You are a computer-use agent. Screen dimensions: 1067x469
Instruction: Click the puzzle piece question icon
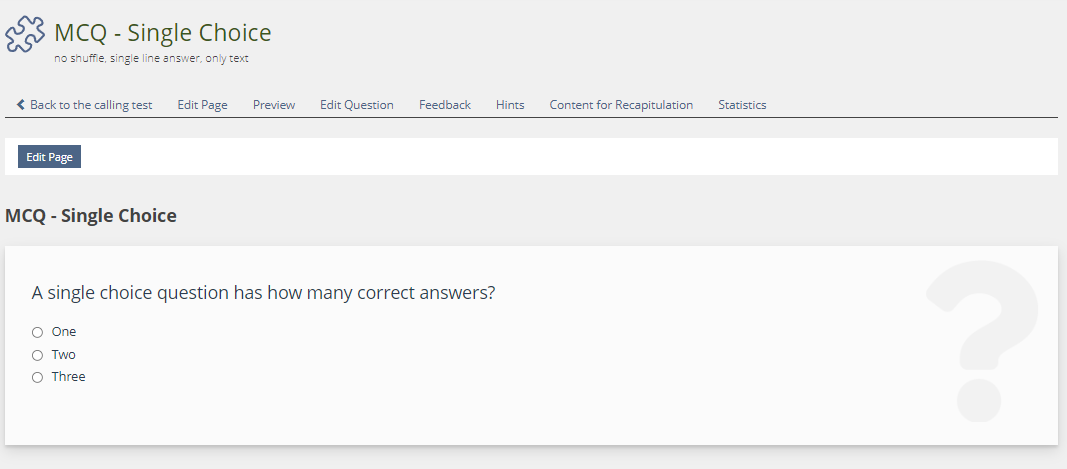coord(25,32)
